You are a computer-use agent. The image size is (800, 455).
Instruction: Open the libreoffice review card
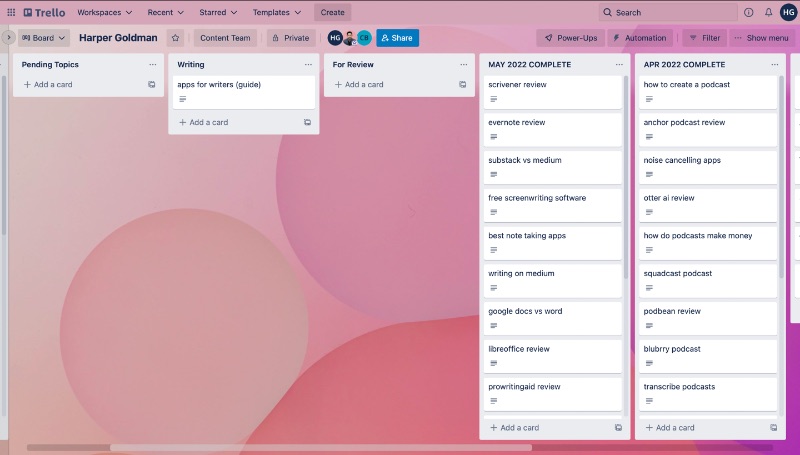pos(553,357)
